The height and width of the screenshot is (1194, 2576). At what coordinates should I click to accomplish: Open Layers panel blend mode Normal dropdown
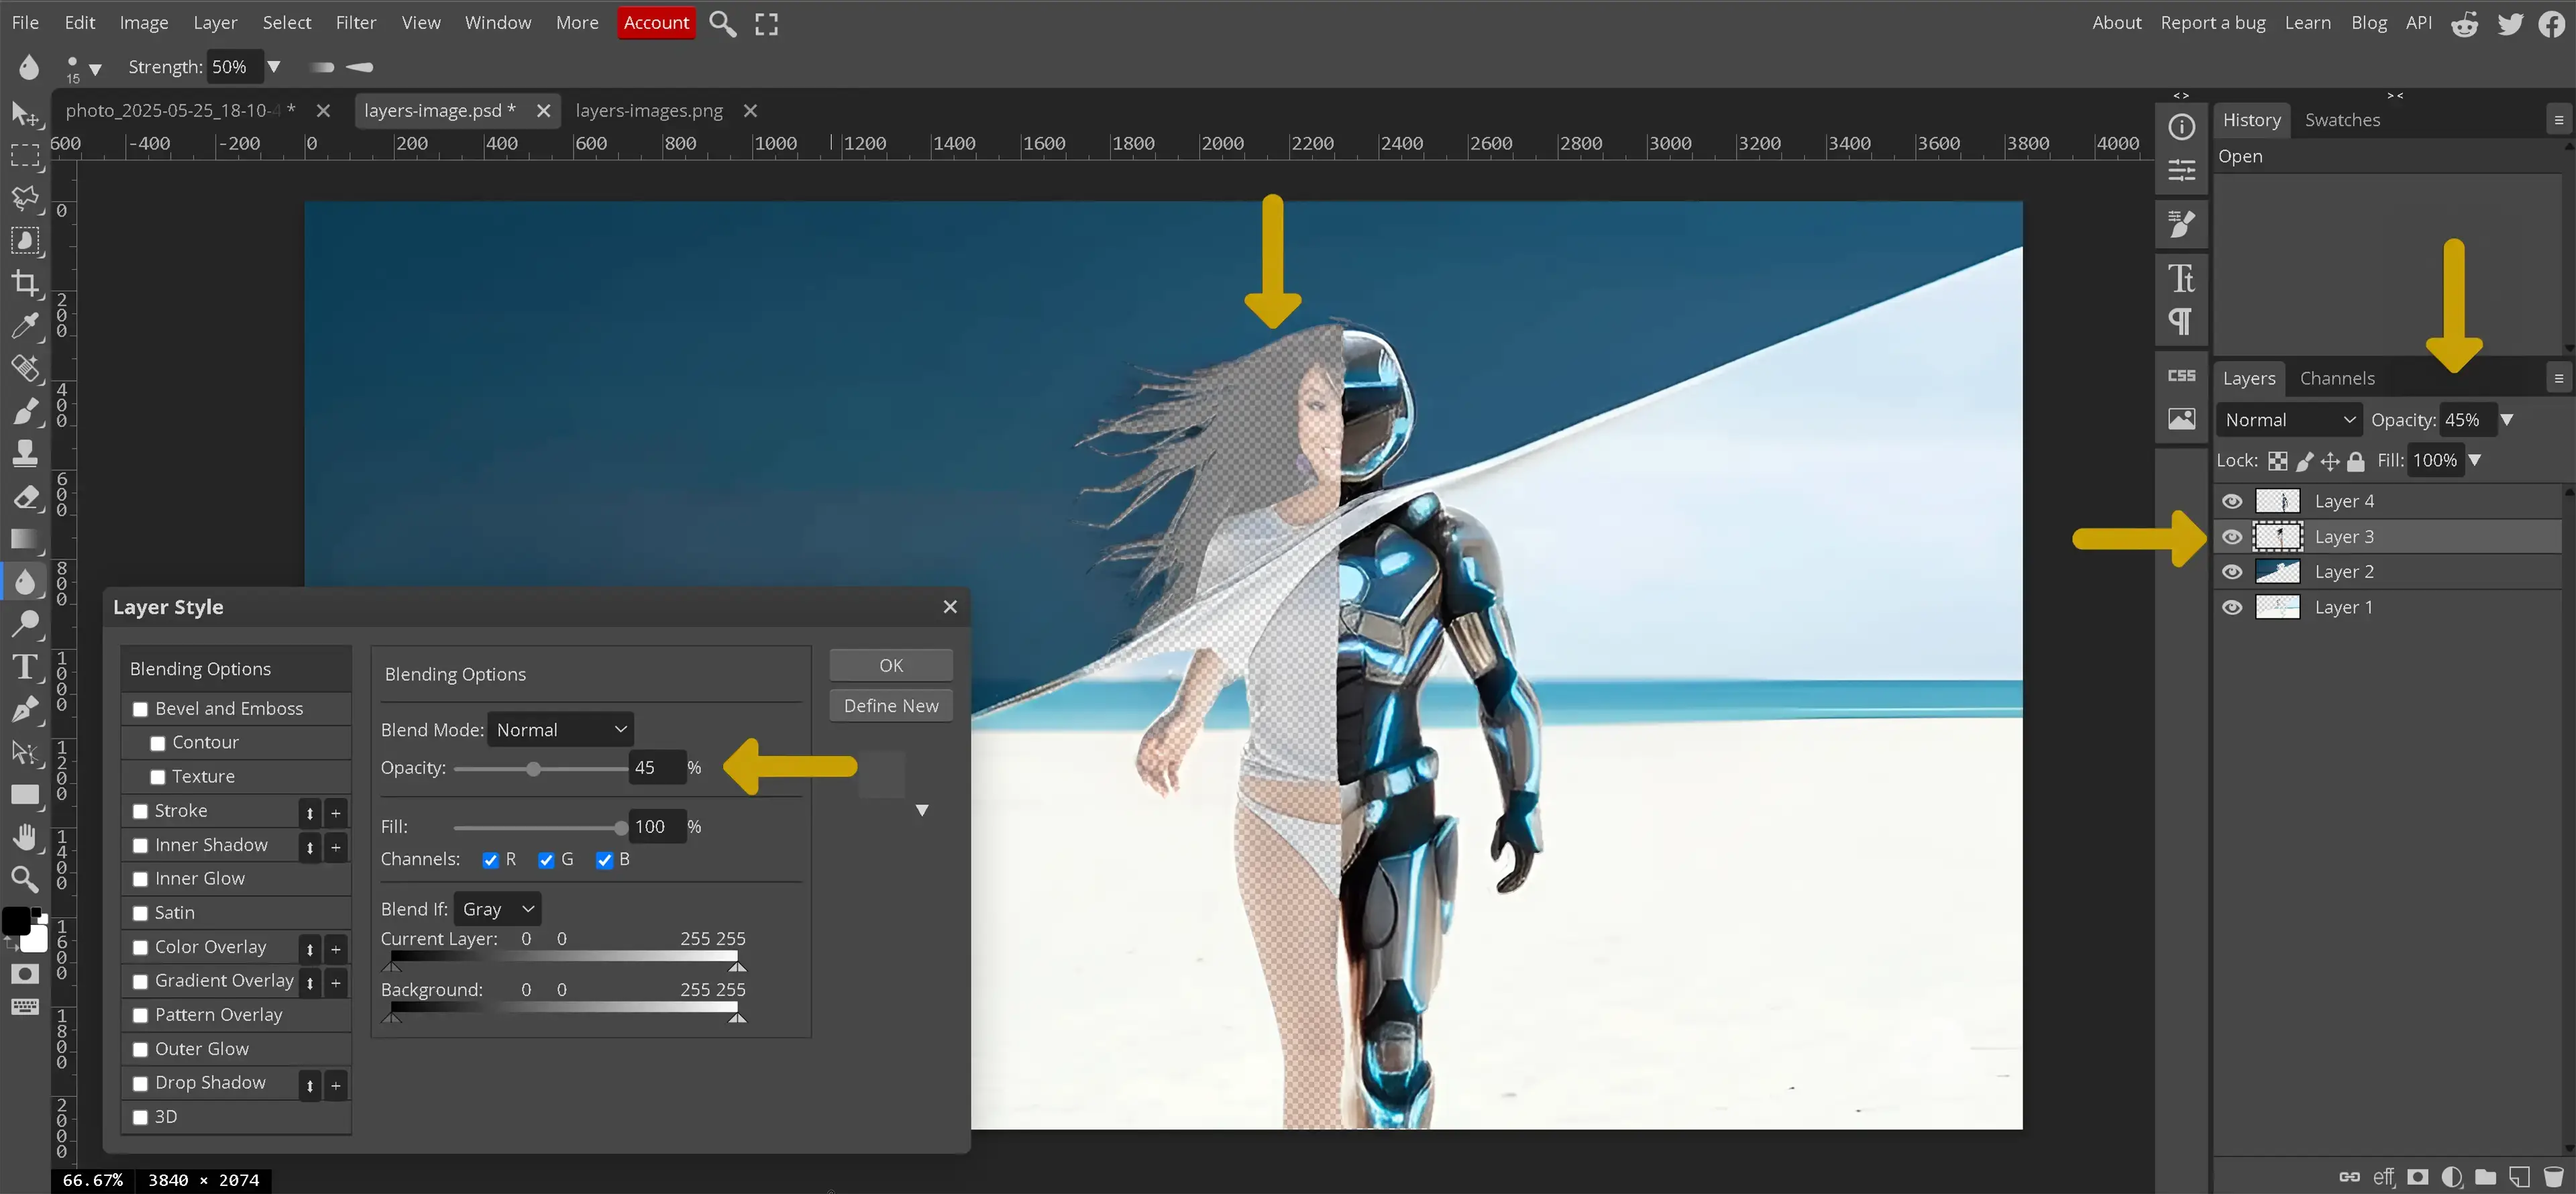click(x=2289, y=420)
